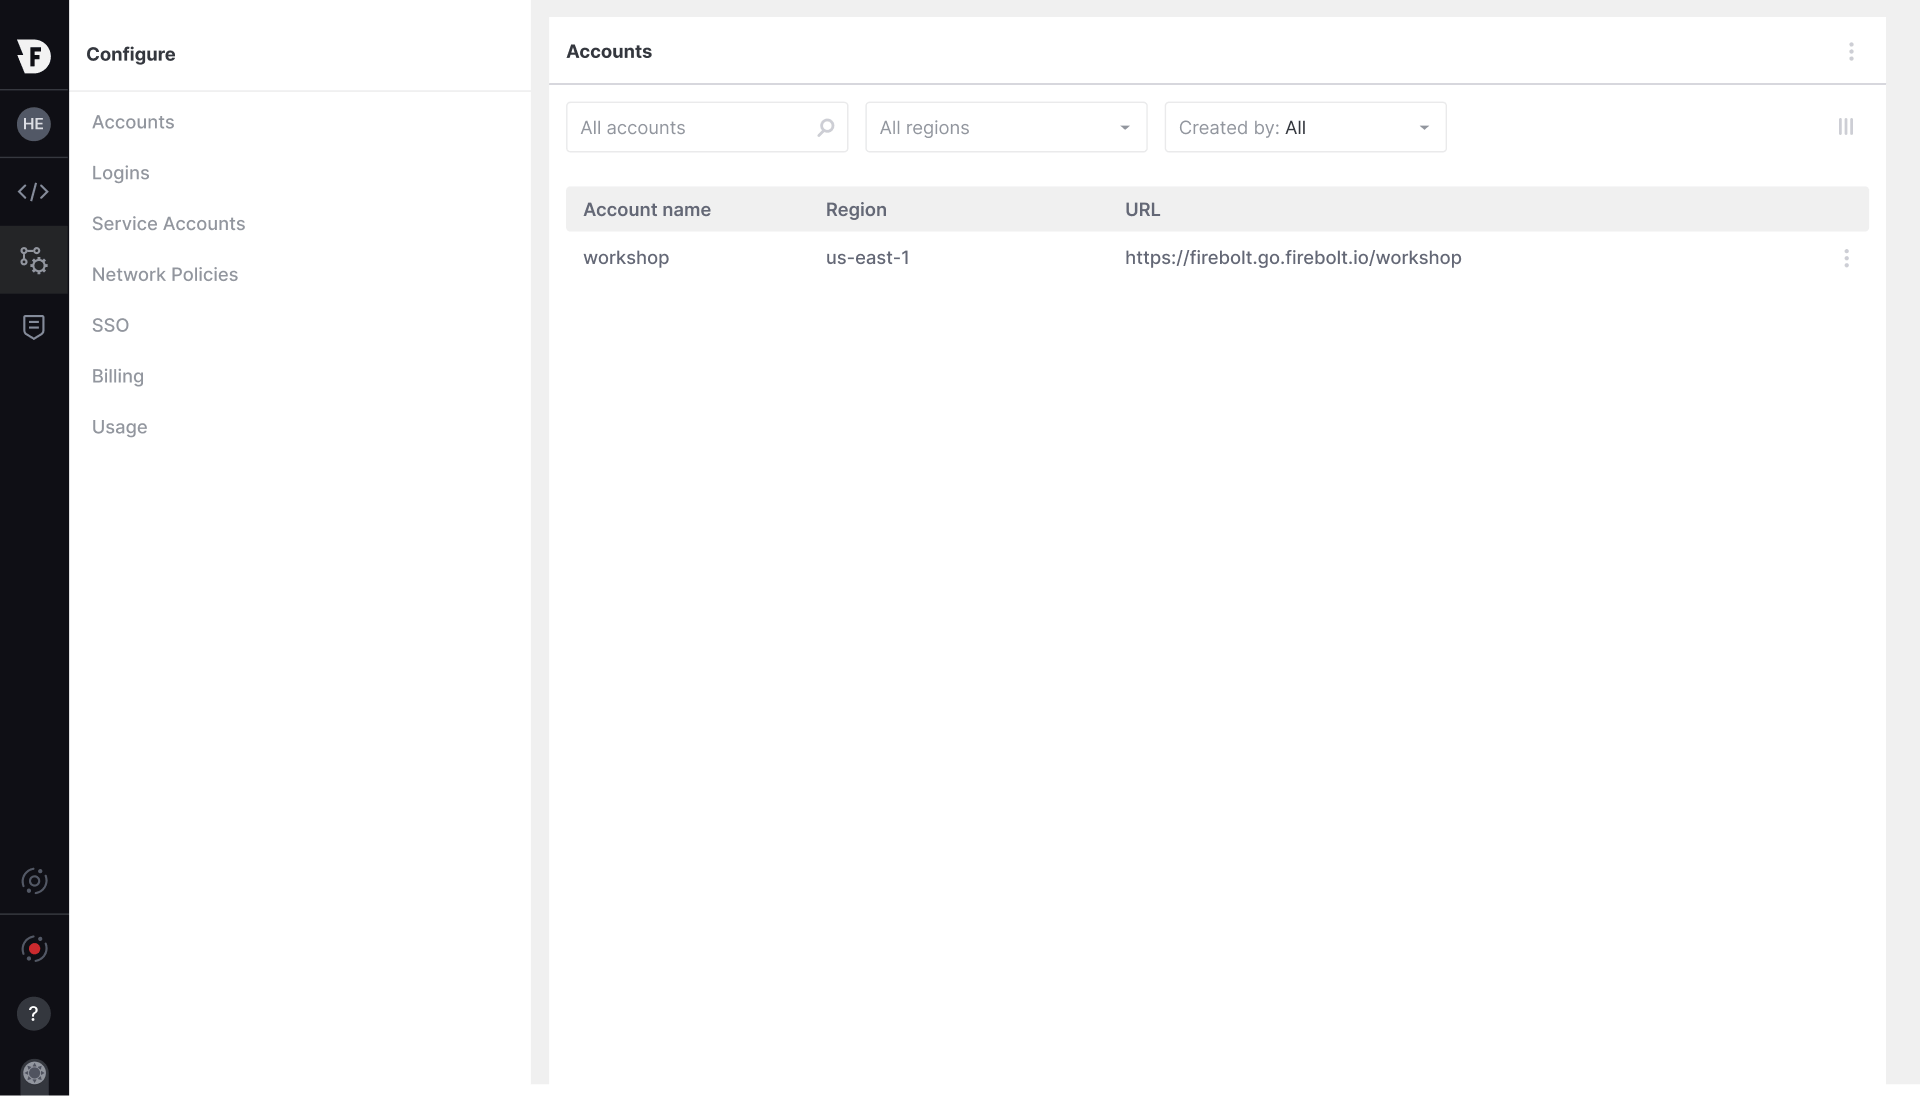Click the engine status circular icon
This screenshot has width=1920, height=1096.
point(34,881)
